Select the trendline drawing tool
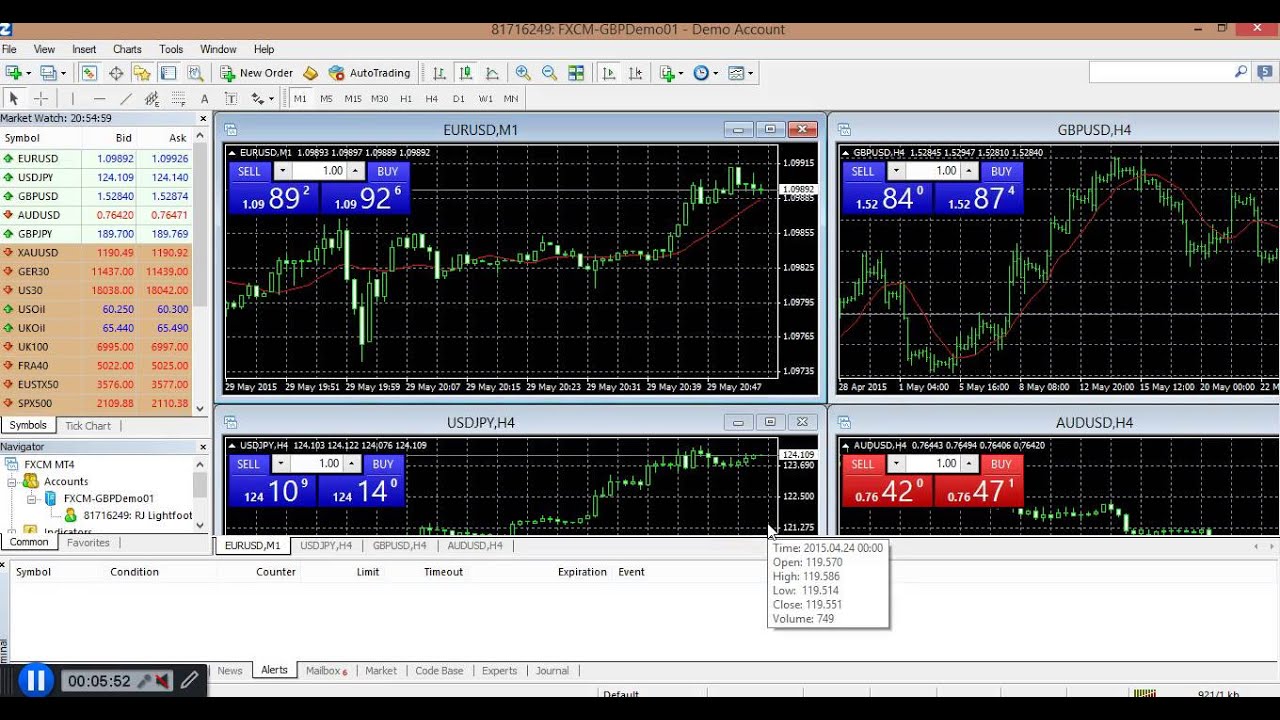The height and width of the screenshot is (720, 1280). [x=126, y=98]
